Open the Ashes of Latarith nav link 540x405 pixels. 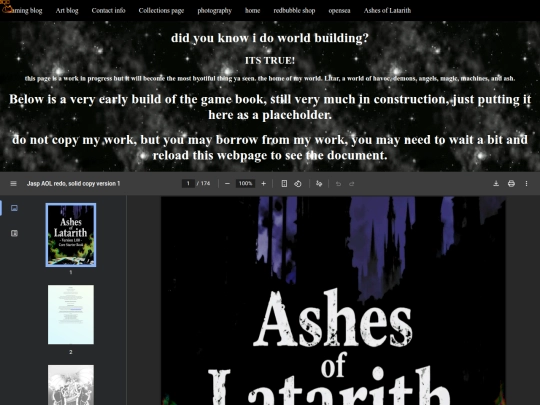pos(387,10)
